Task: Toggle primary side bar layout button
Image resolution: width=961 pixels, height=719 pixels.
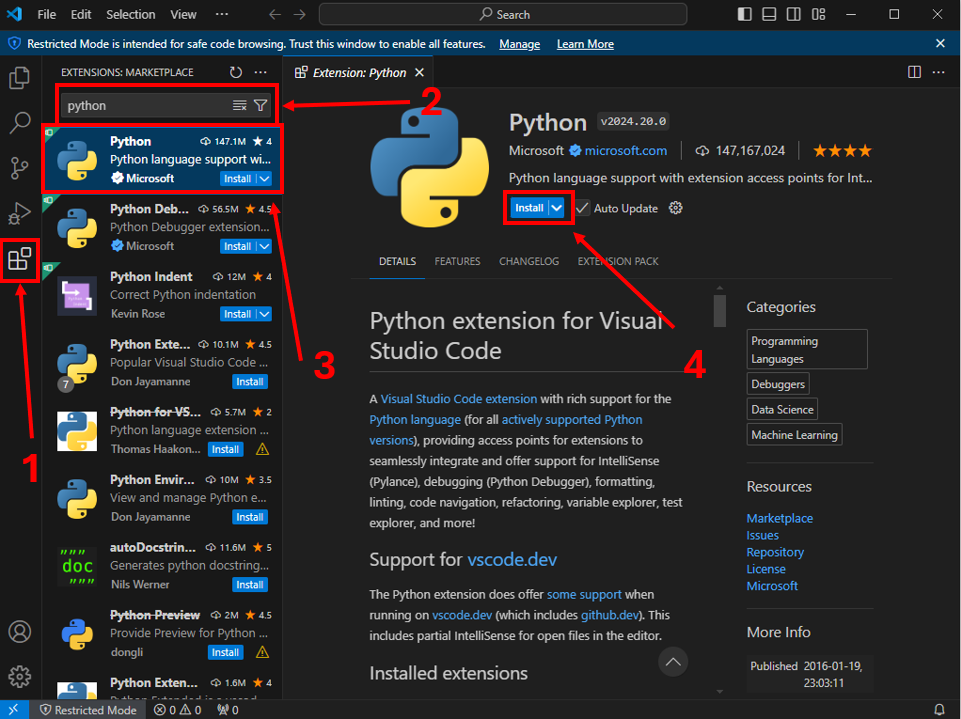Action: (745, 14)
